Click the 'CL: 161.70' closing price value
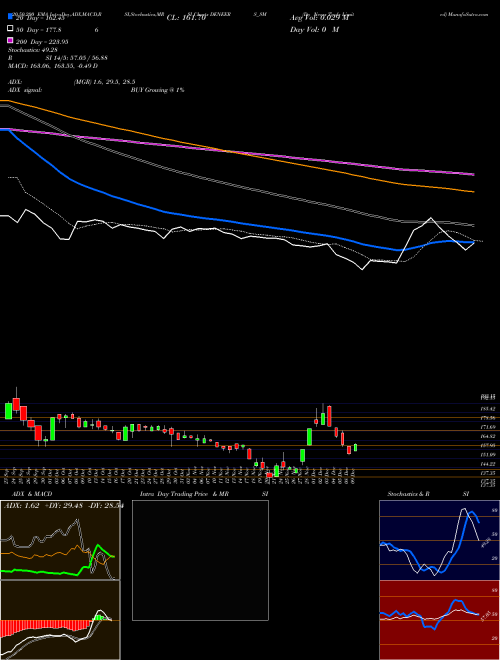This screenshot has width=500, height=660. coord(186,18)
